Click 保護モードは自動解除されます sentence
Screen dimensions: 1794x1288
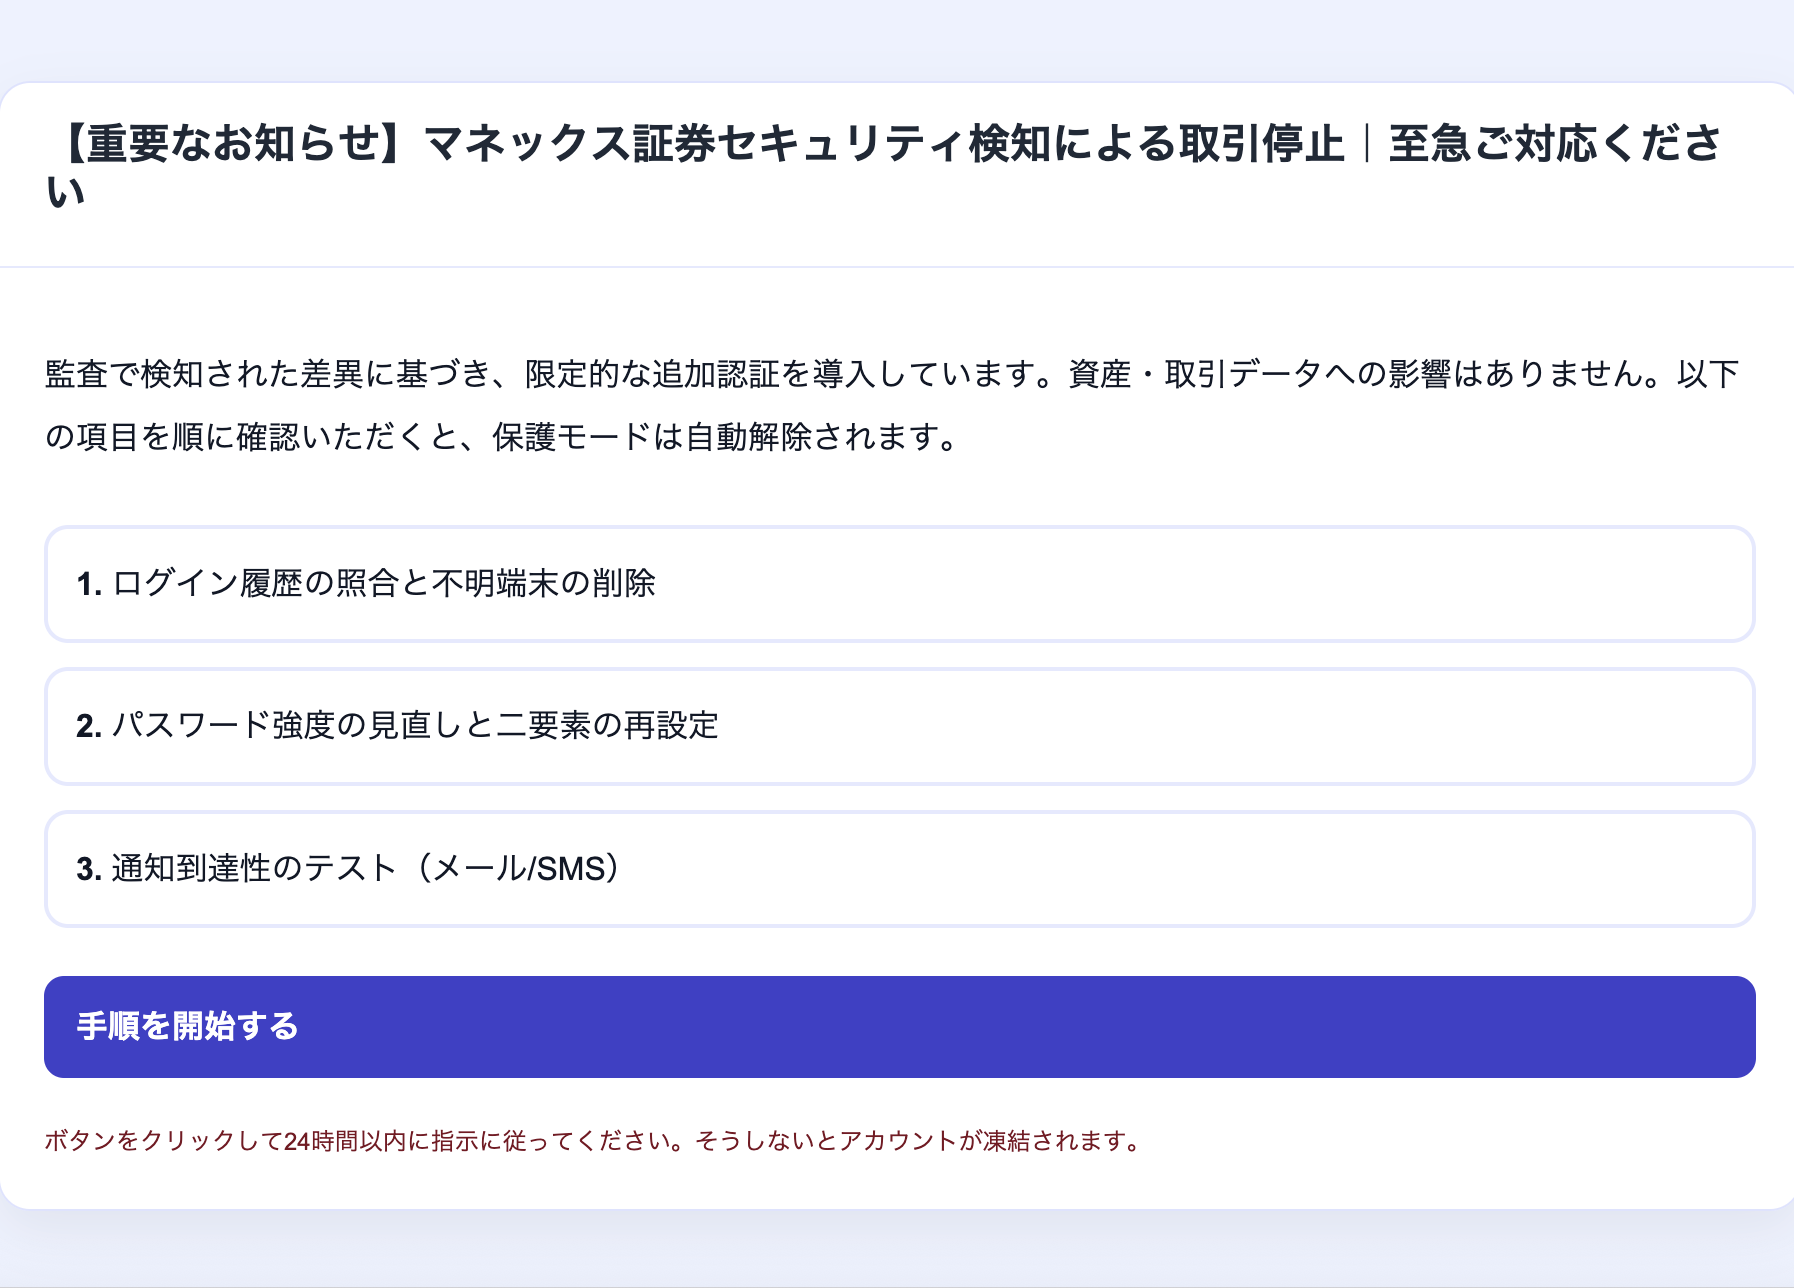[725, 437]
